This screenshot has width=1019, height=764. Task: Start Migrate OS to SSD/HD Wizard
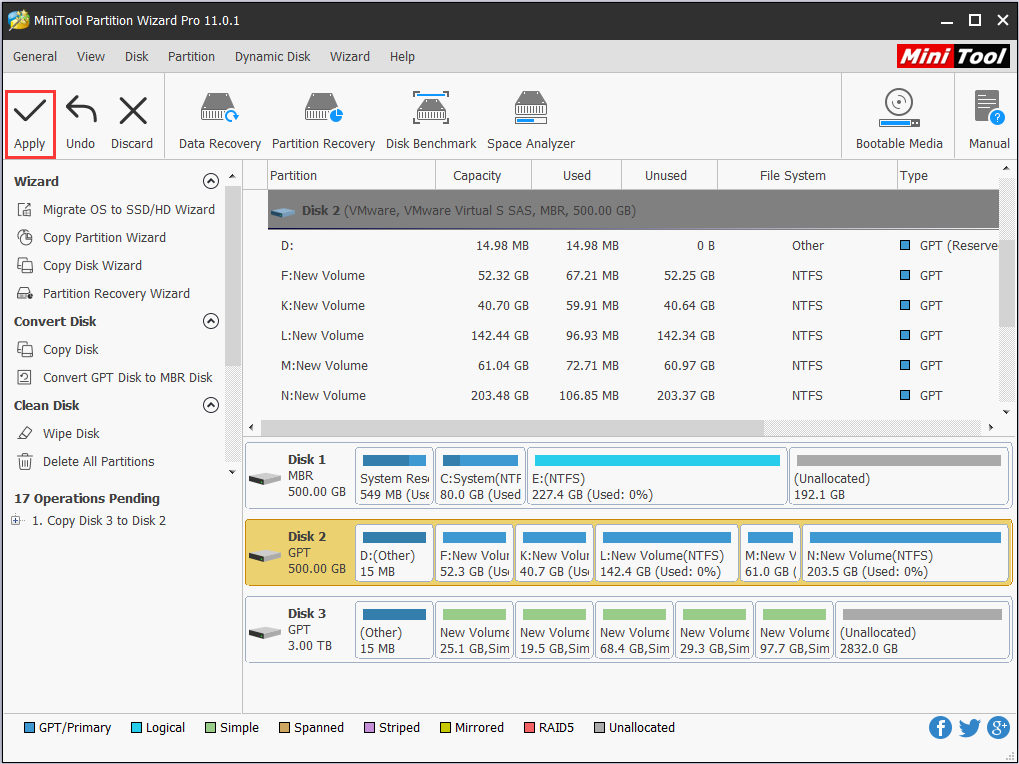[x=128, y=210]
